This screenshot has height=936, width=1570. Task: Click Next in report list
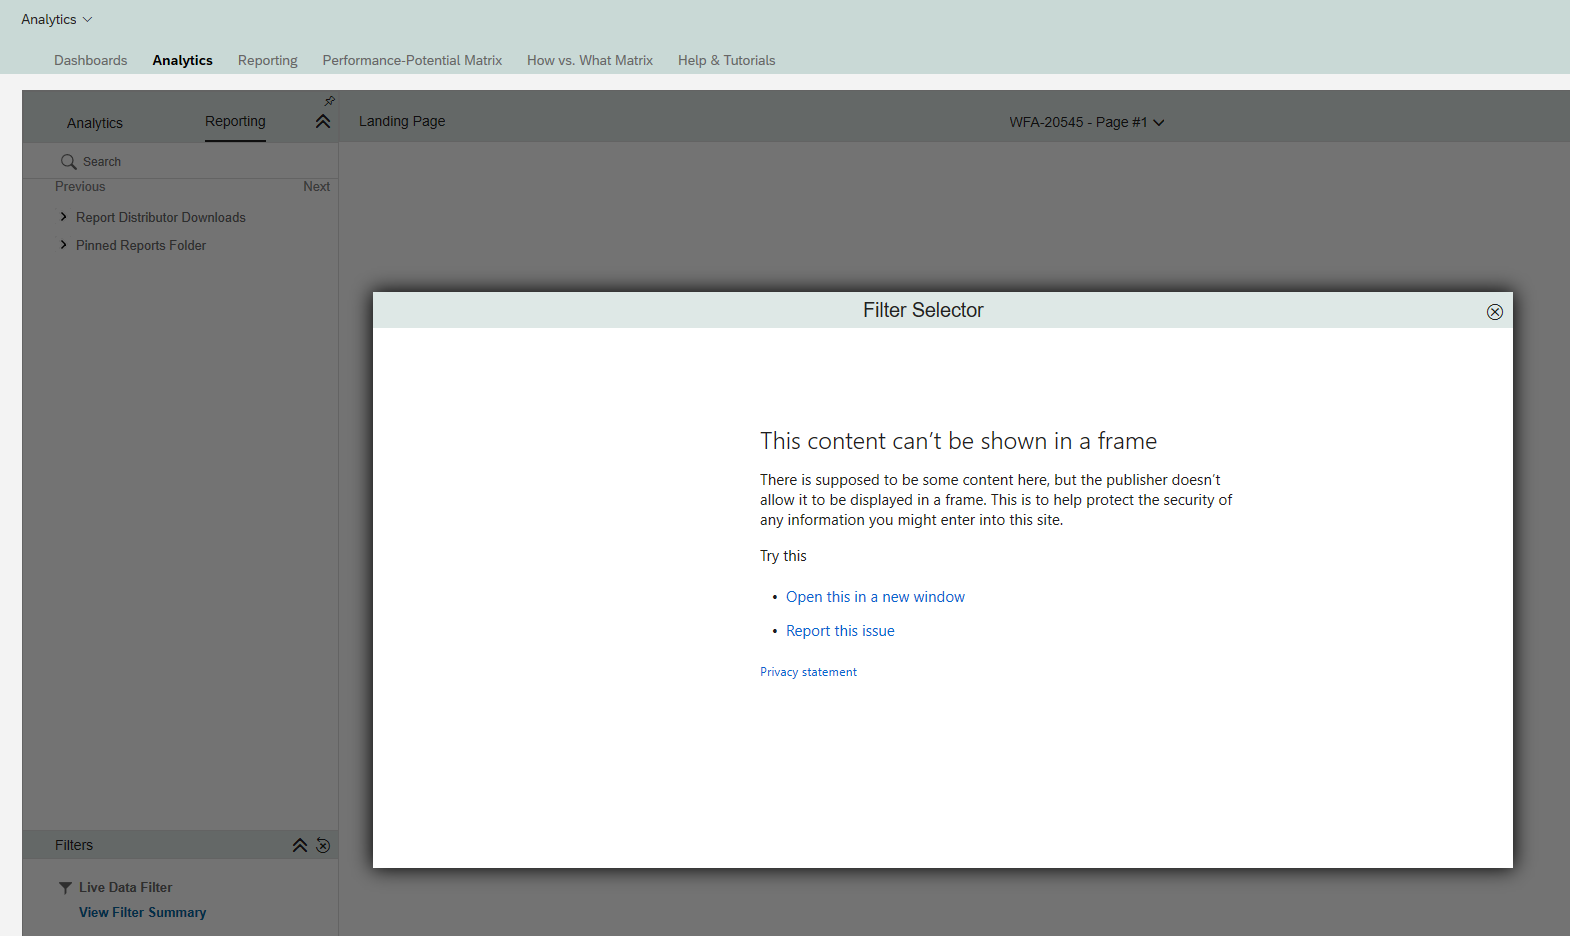tap(316, 186)
